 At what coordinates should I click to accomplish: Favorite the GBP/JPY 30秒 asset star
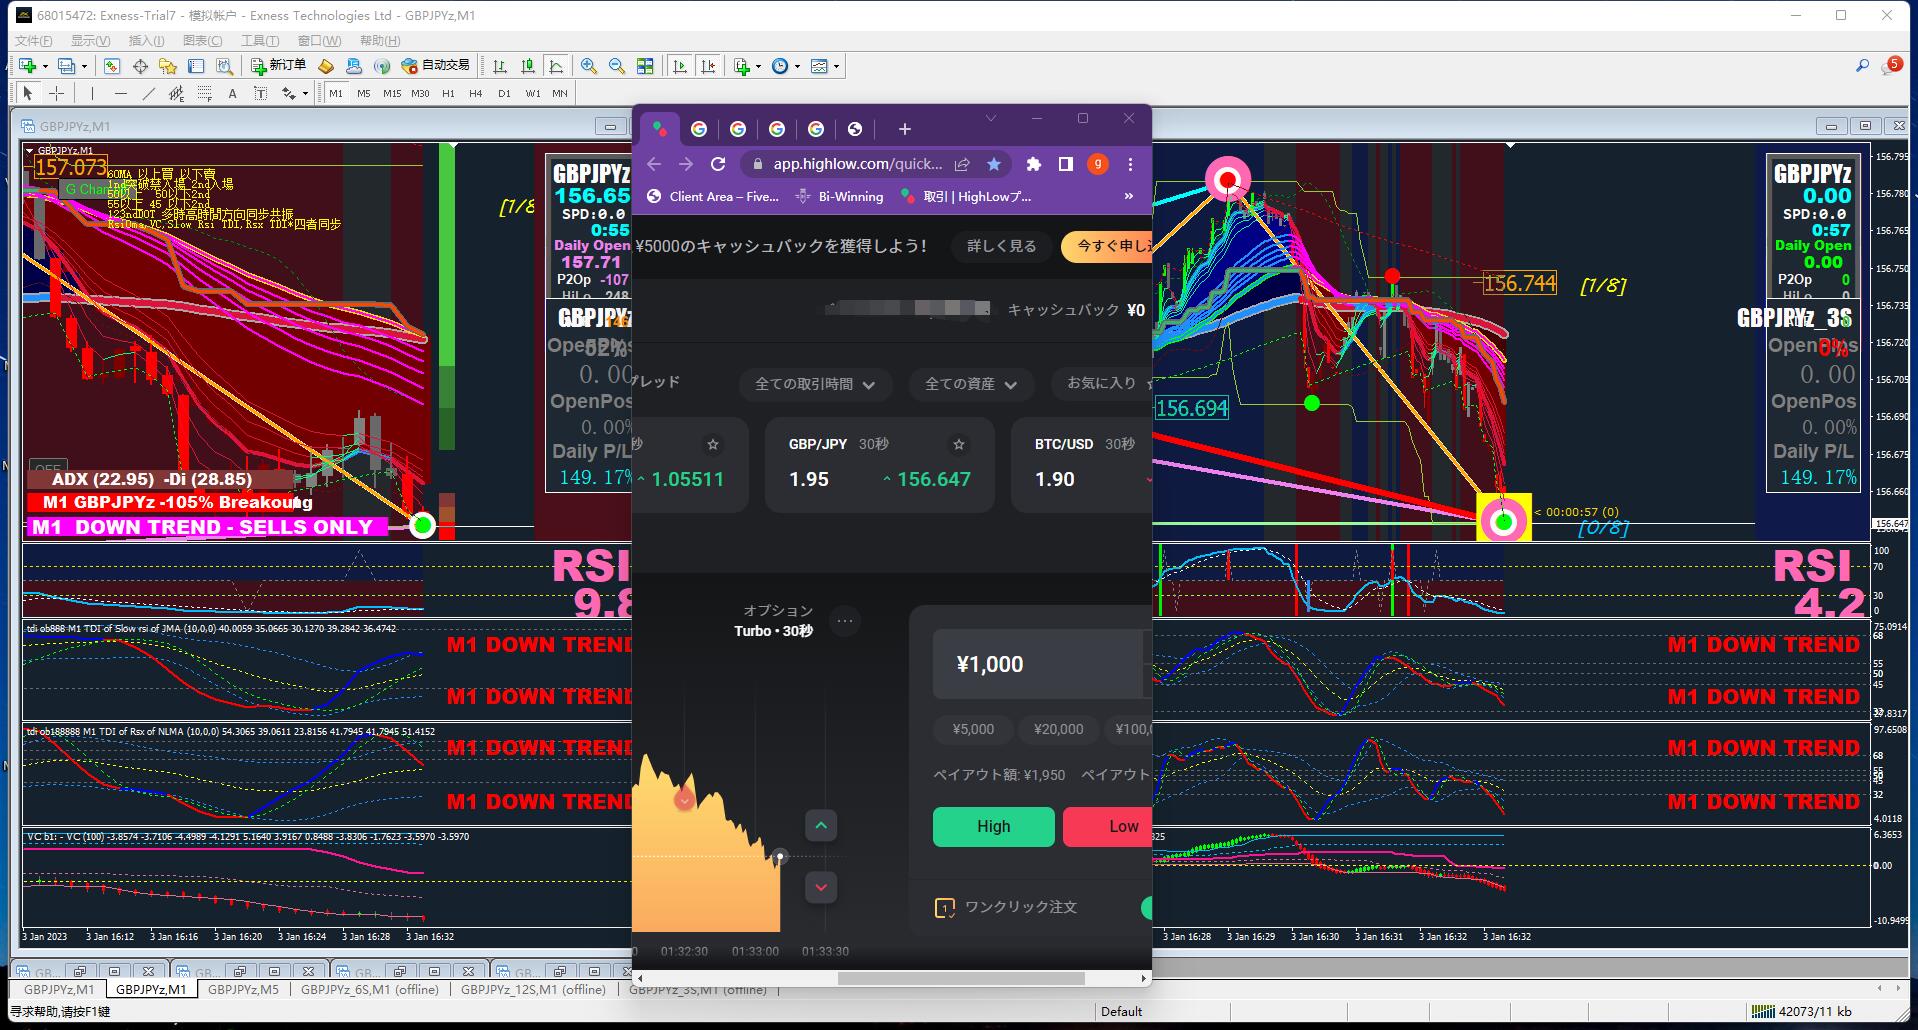point(959,444)
